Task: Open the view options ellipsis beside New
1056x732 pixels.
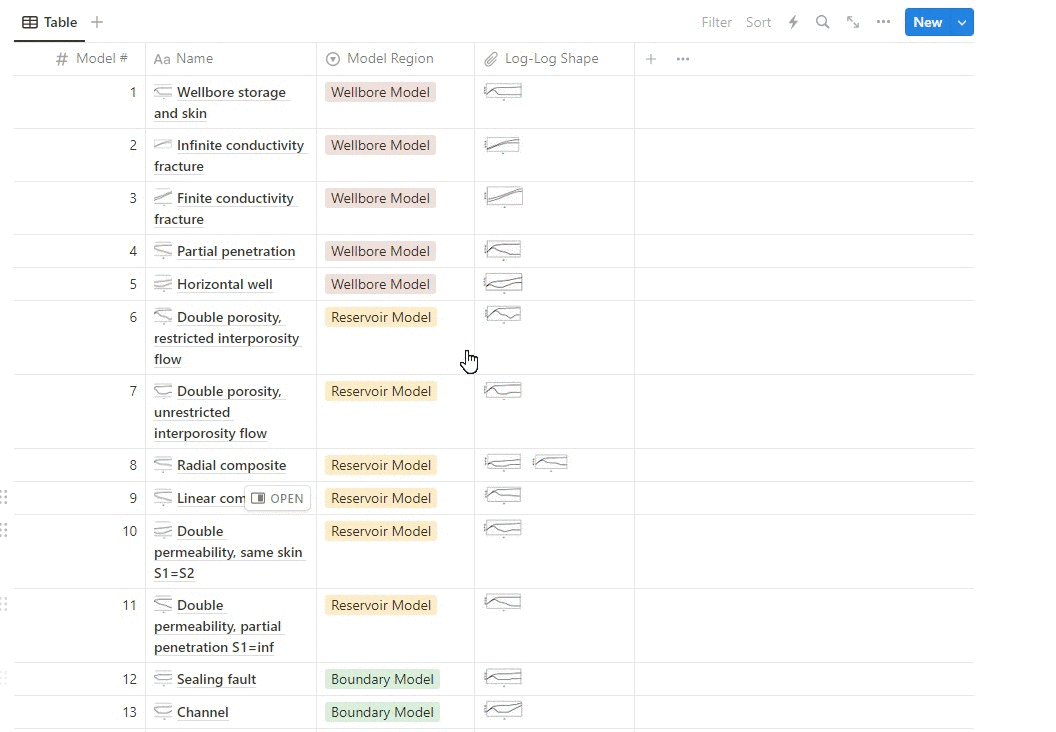Action: (x=882, y=21)
